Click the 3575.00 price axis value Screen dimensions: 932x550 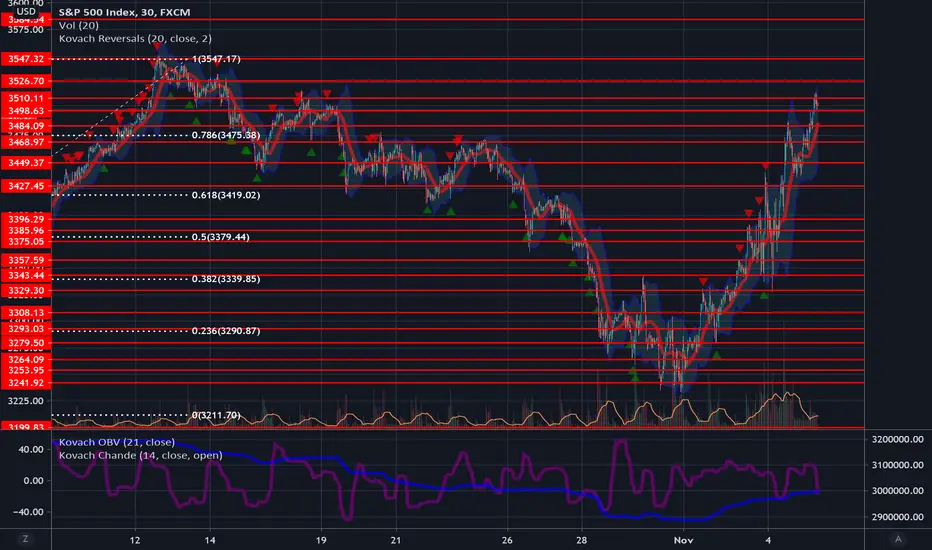click(x=26, y=30)
